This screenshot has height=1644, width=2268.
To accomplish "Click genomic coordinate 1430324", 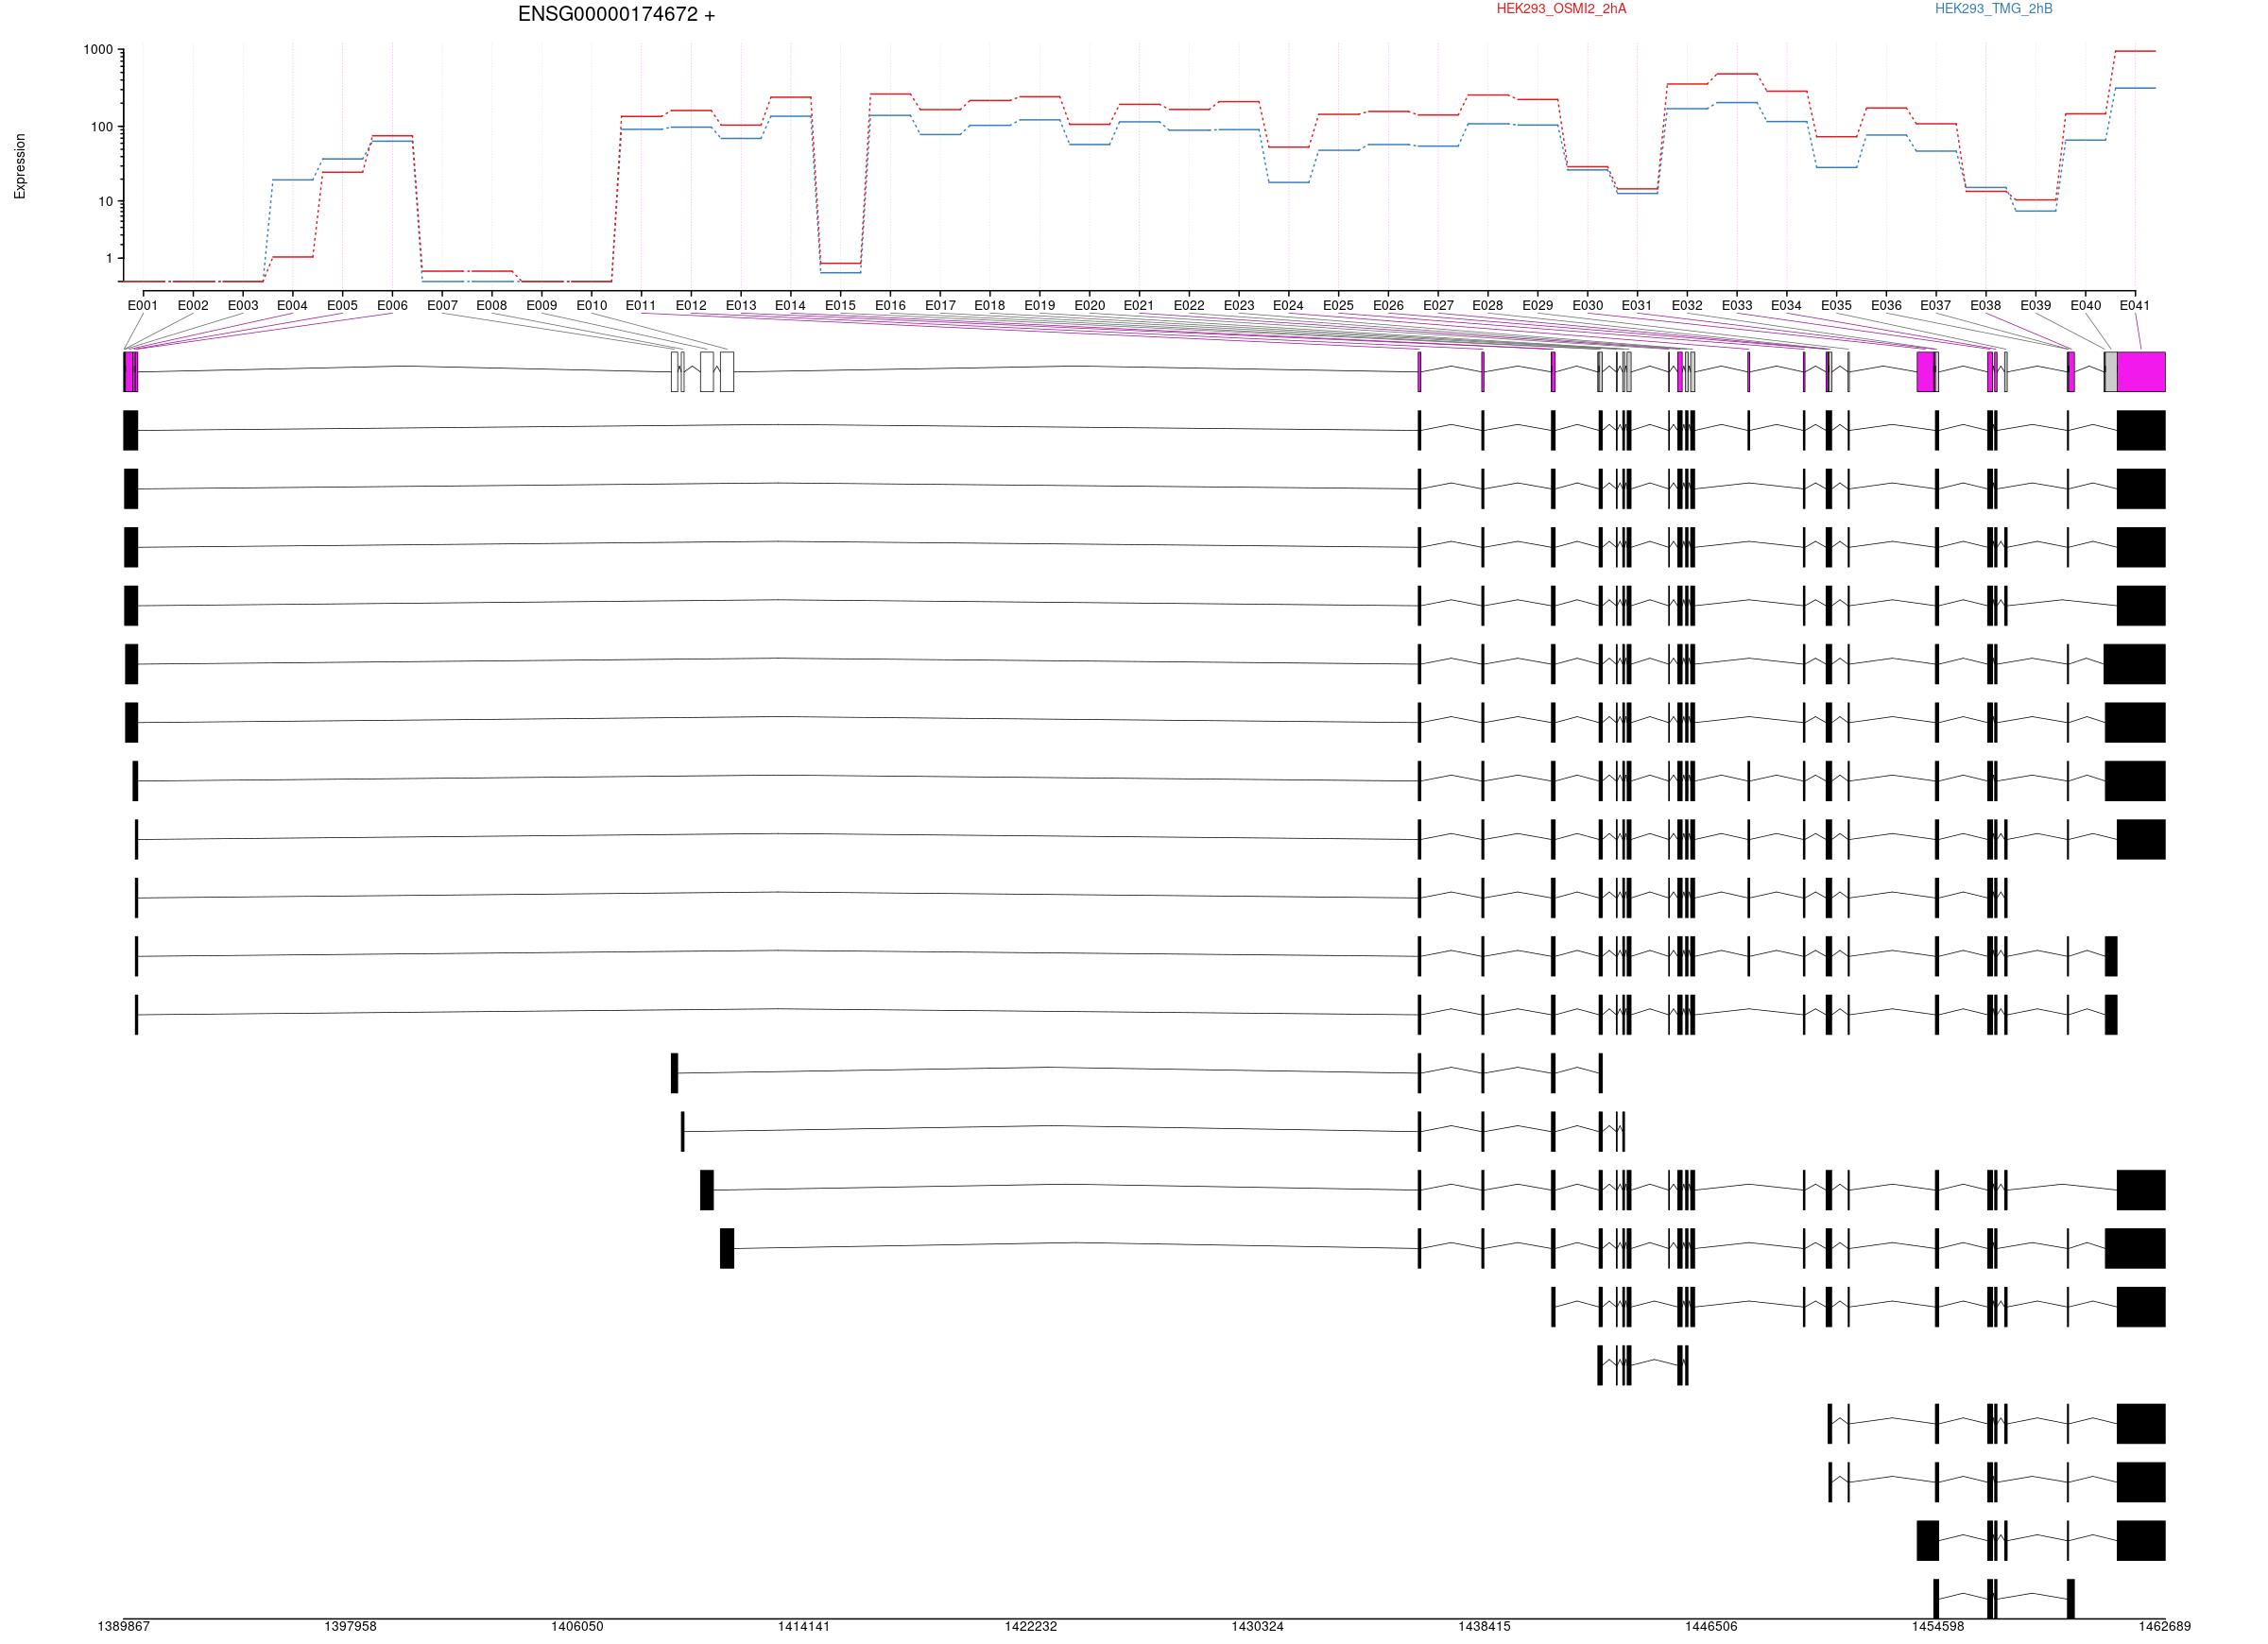I will 1257,1627.
